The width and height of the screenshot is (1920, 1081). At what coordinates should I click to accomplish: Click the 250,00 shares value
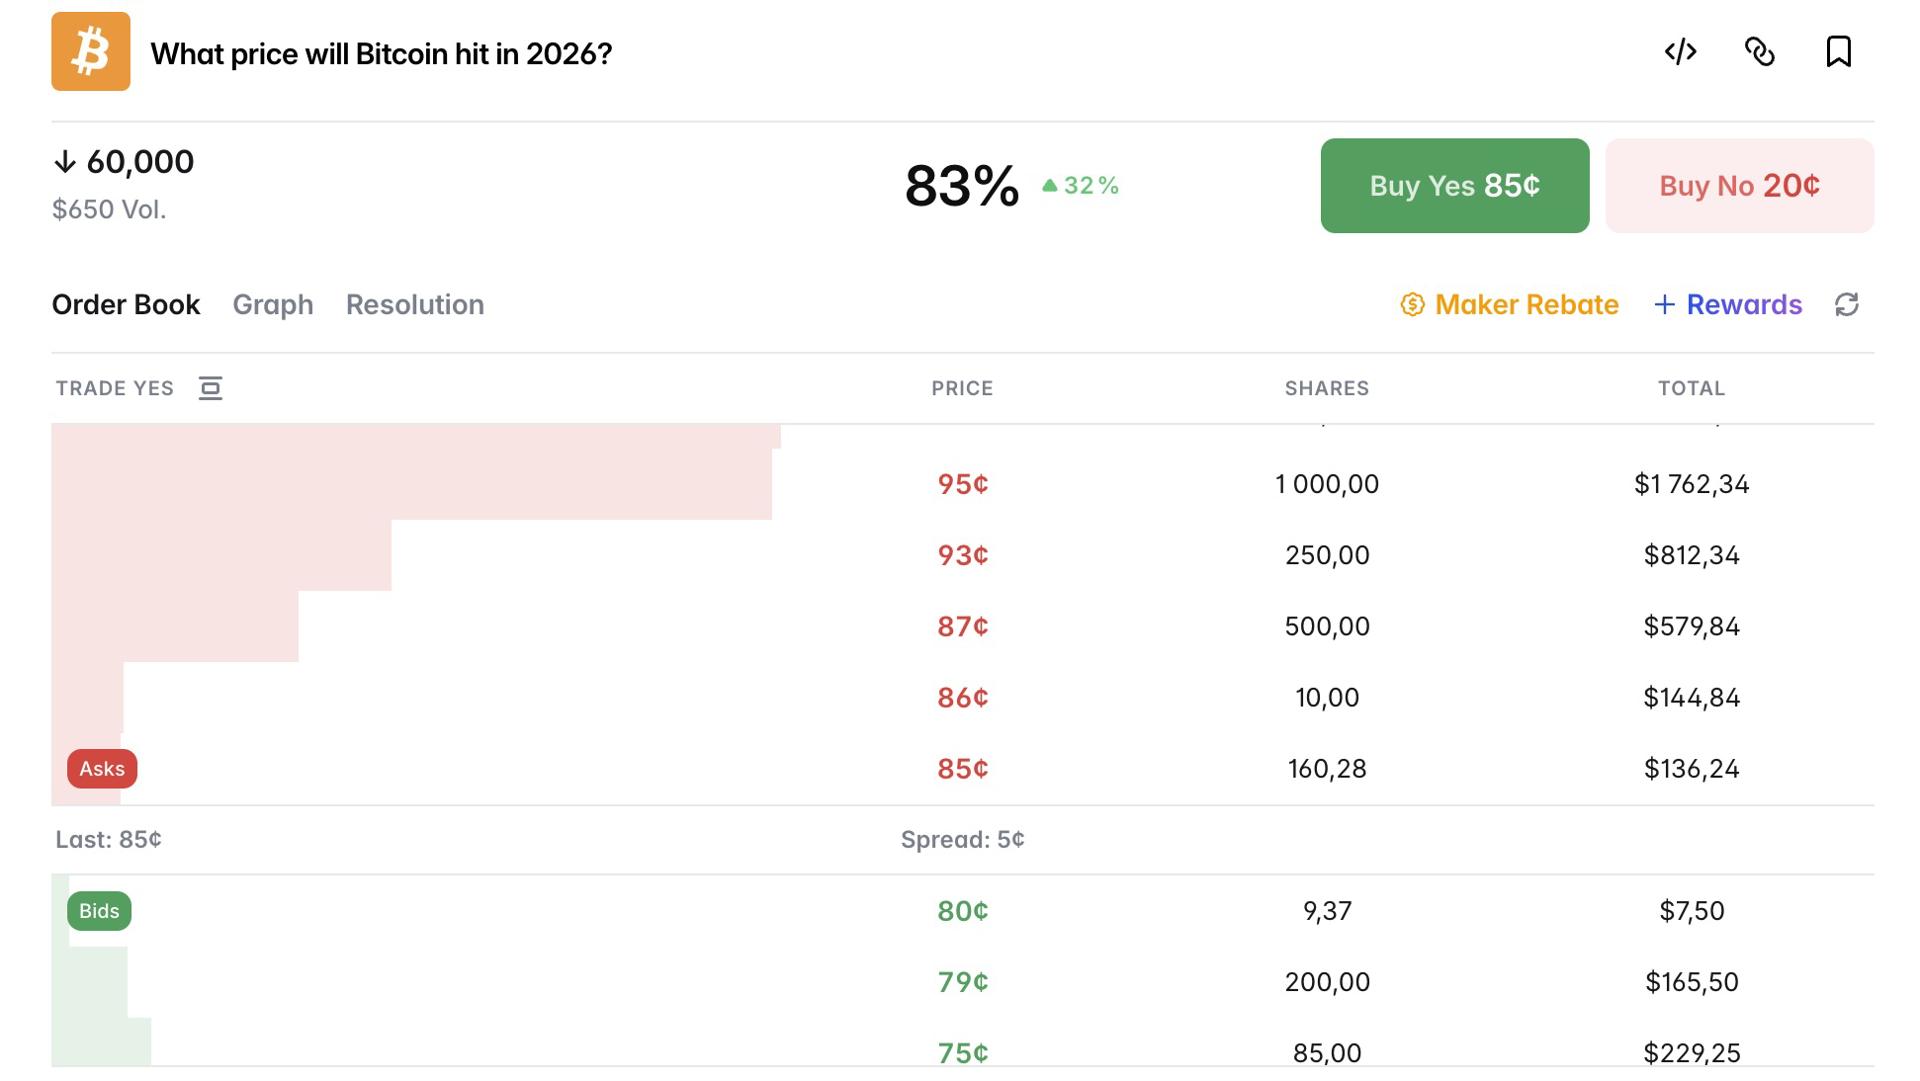point(1327,555)
